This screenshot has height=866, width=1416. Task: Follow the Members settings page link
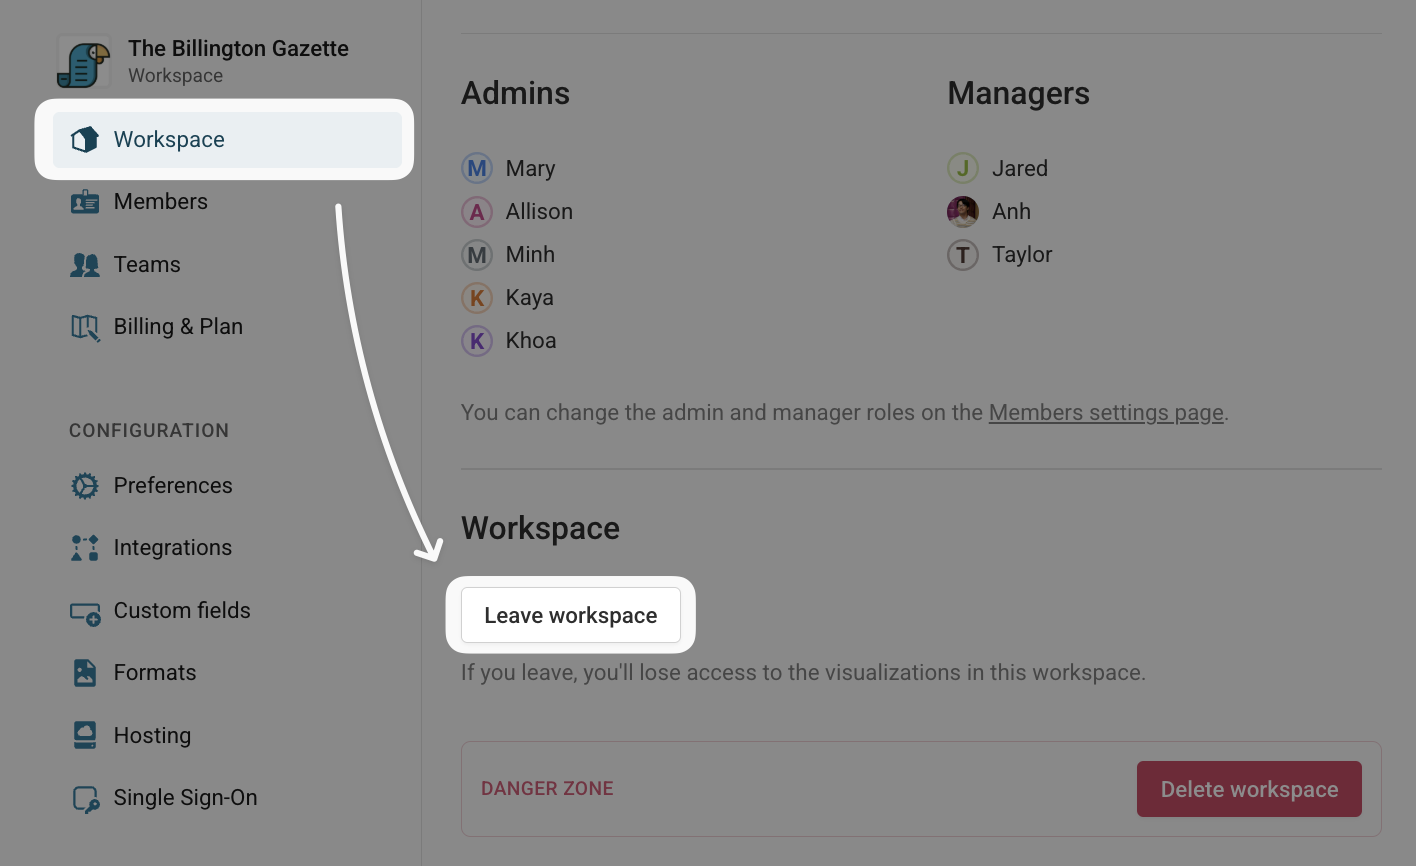[x=1106, y=413]
